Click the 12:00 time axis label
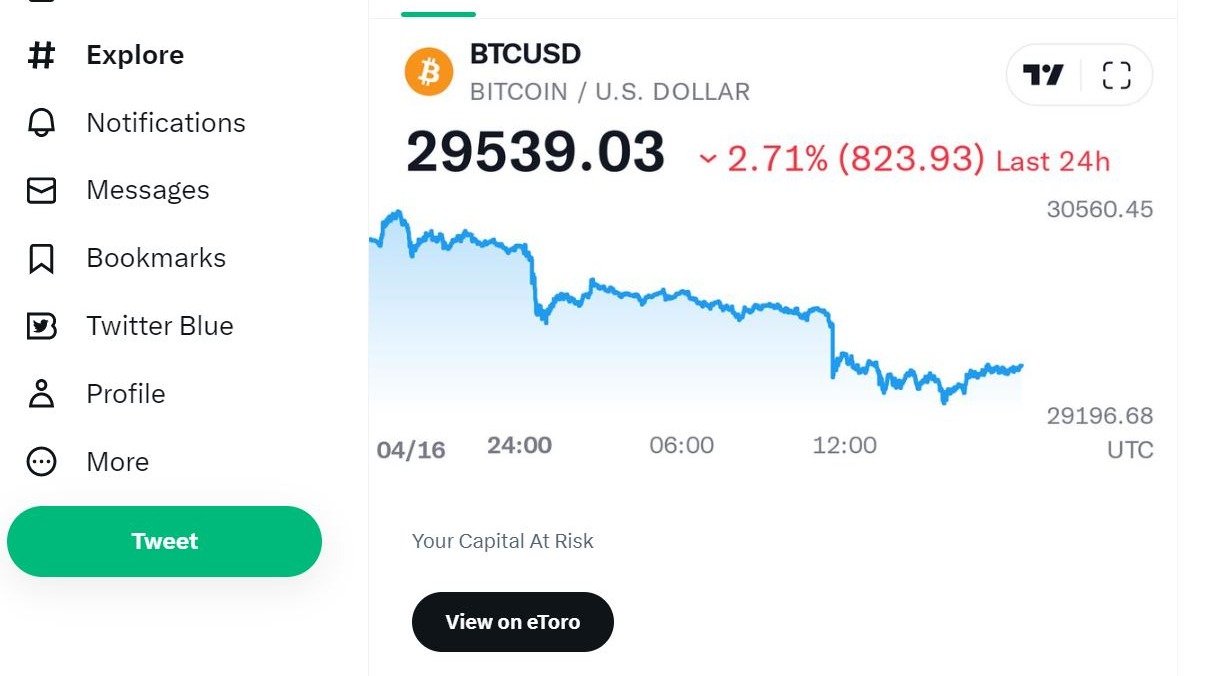1217x676 pixels. pos(844,445)
